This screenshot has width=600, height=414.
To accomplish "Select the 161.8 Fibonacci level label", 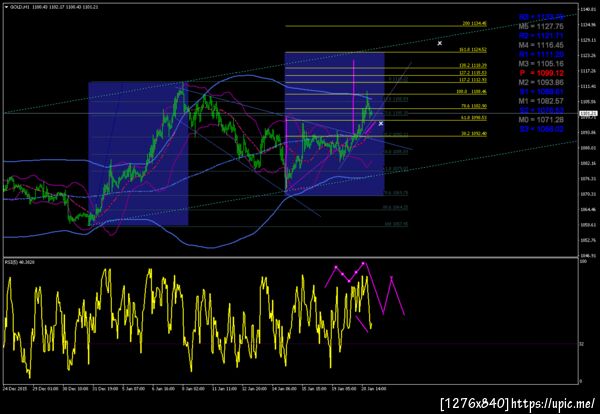I will coord(473,50).
